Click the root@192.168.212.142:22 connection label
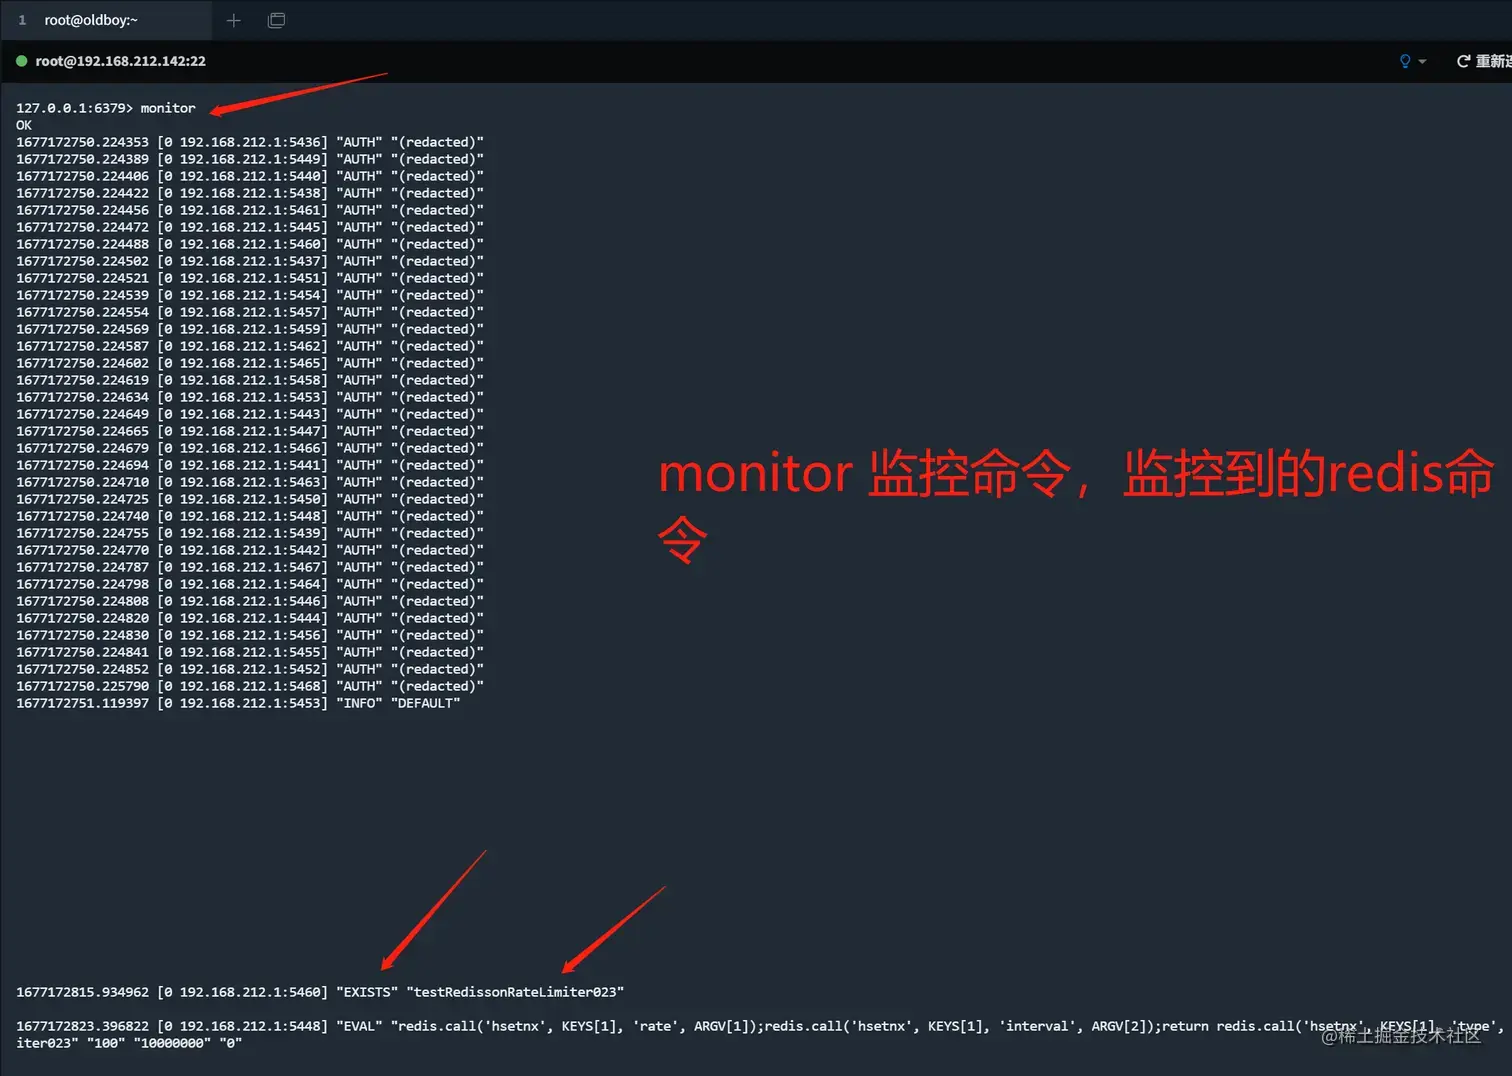 (x=120, y=61)
